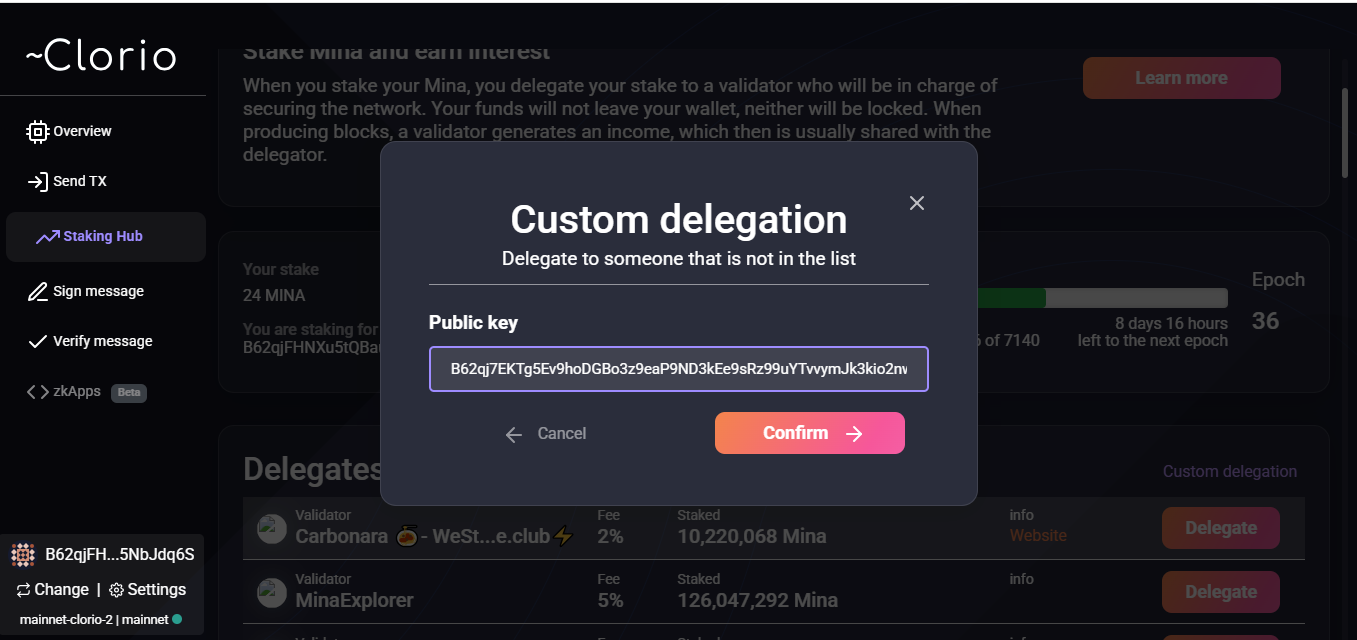Select the Sign message pencil icon
This screenshot has width=1357, height=640.
pyautogui.click(x=36, y=291)
